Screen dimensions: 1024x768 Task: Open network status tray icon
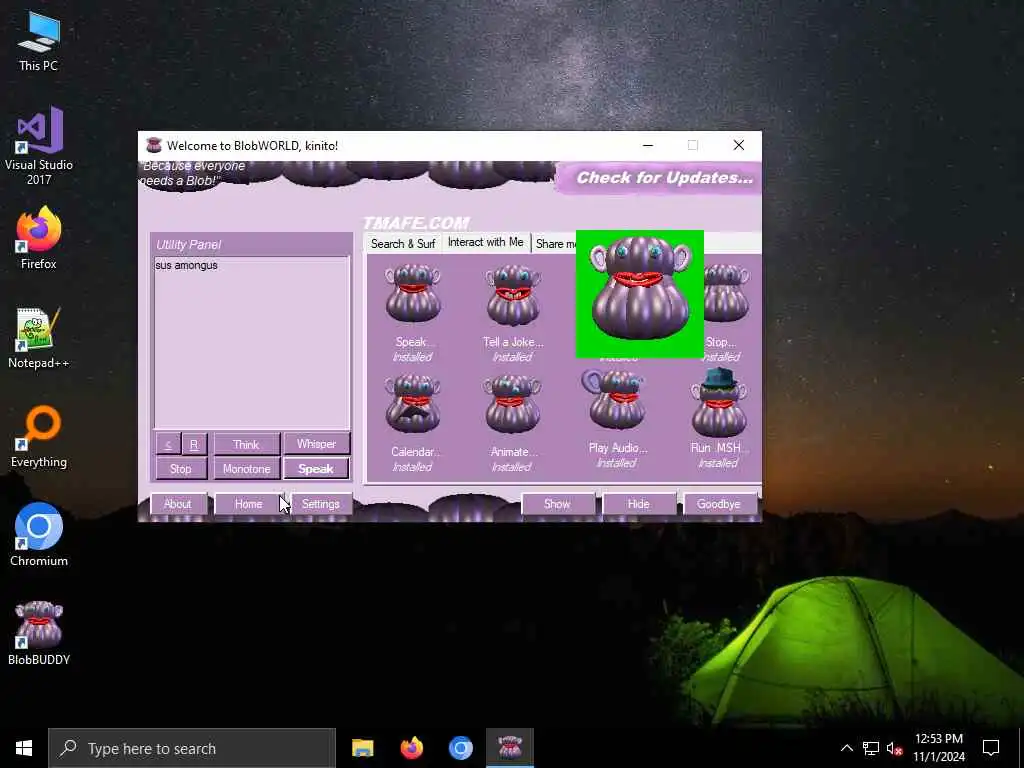[x=871, y=748]
